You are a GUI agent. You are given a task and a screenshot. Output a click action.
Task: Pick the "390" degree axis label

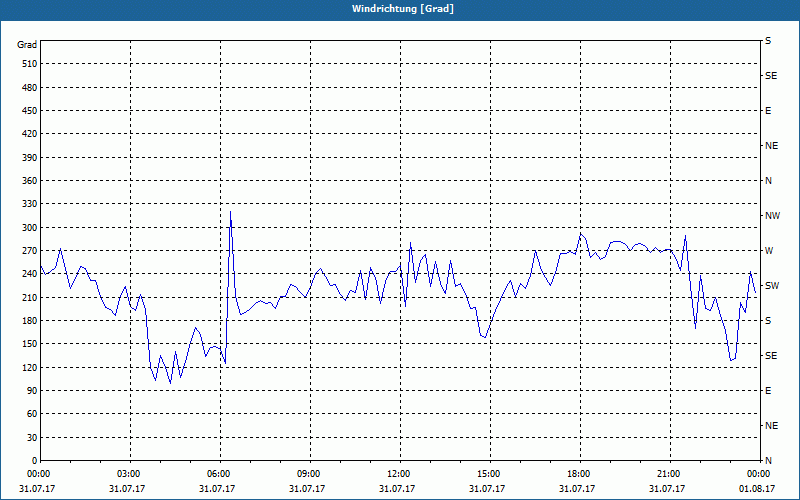pyautogui.click(x=30, y=158)
